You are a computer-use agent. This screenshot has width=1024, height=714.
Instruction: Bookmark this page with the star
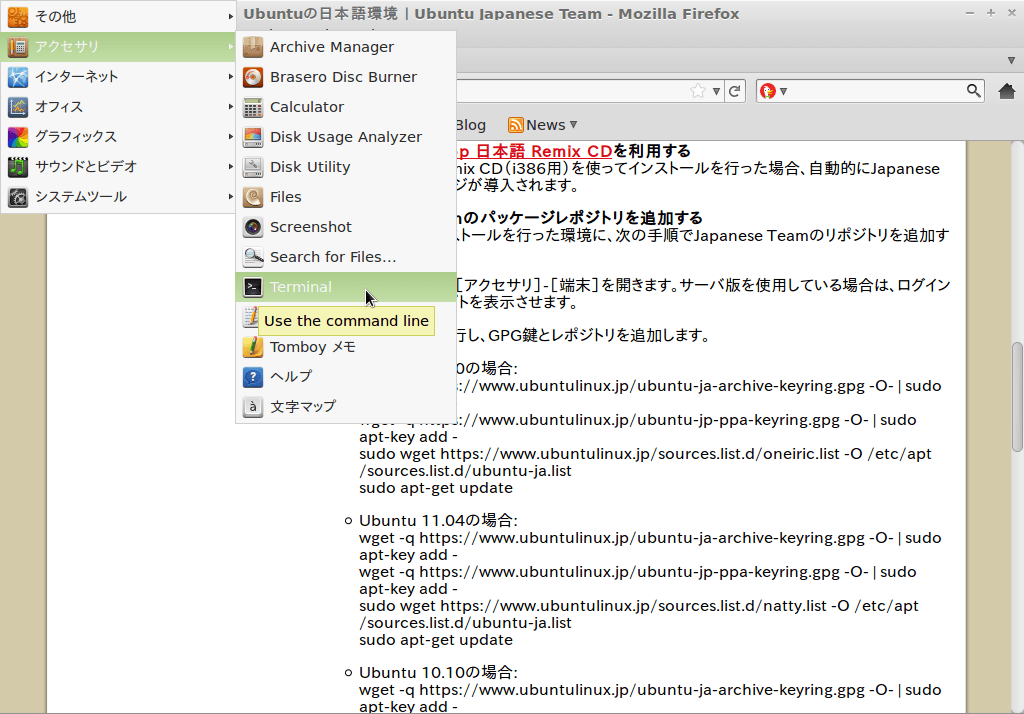(x=697, y=91)
